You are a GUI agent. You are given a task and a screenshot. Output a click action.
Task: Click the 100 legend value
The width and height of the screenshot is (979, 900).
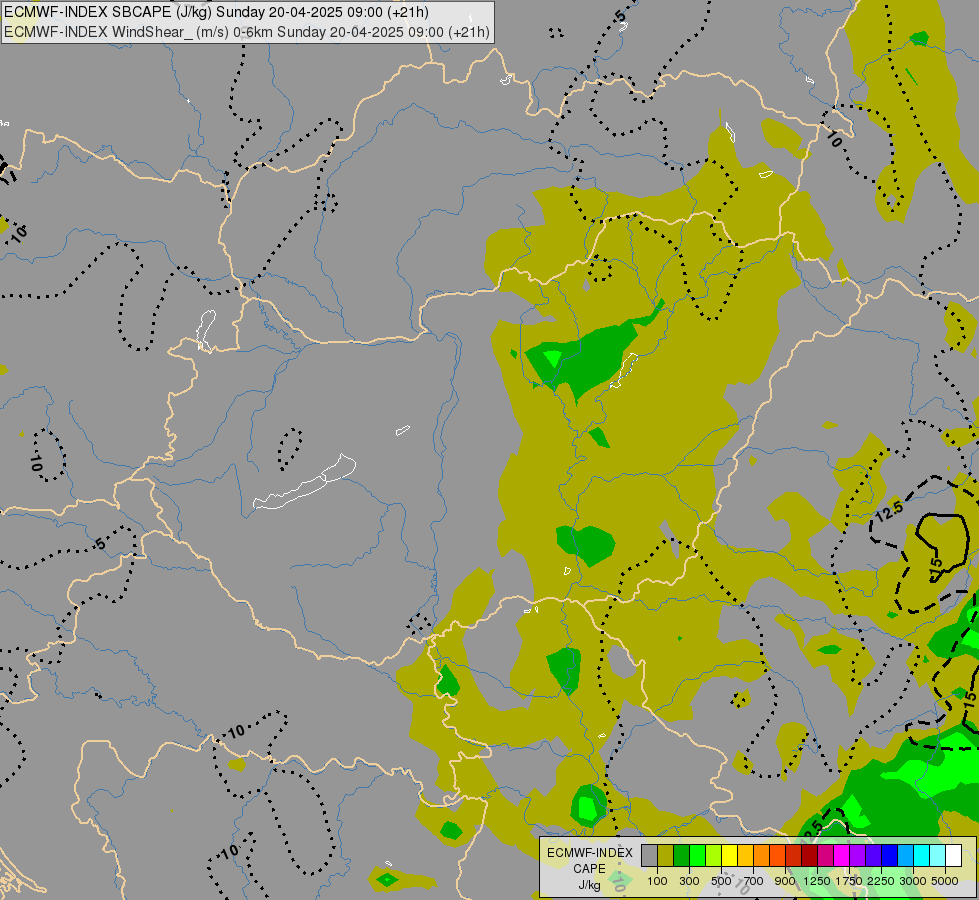tap(657, 881)
